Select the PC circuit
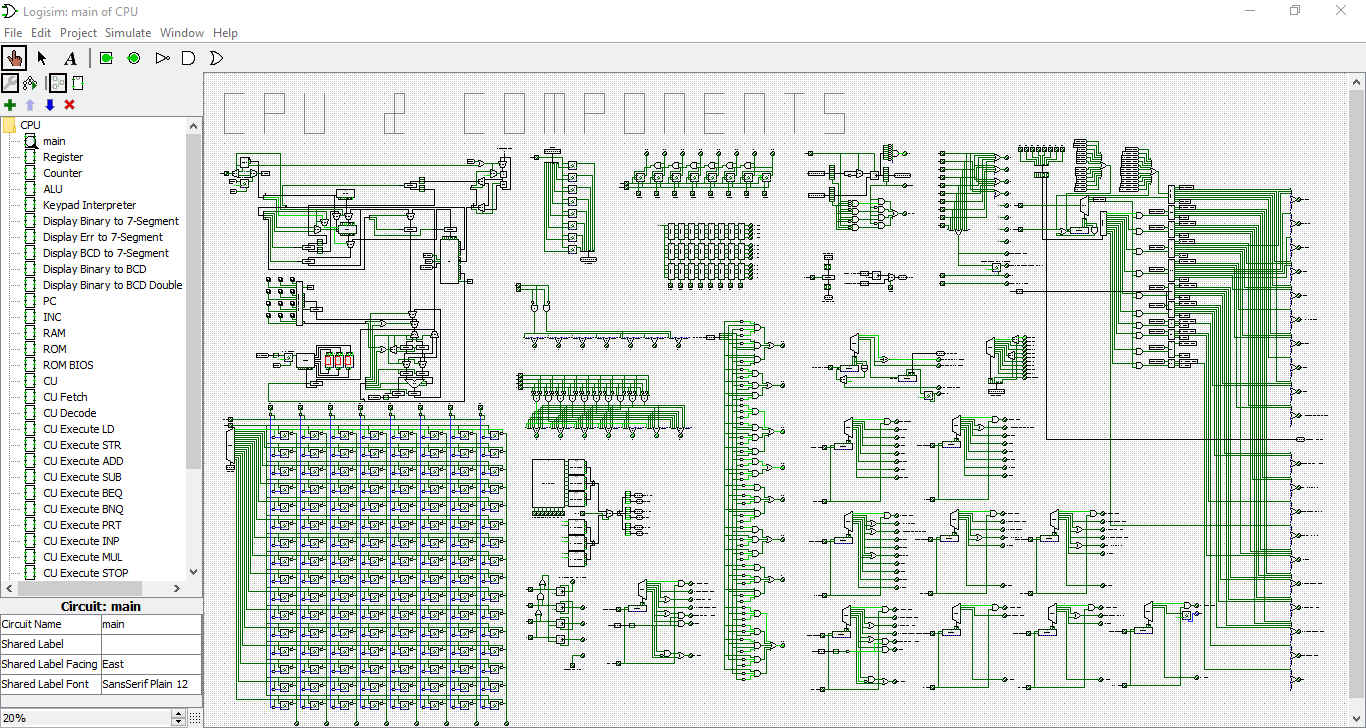The height and width of the screenshot is (728, 1366). 50,301
